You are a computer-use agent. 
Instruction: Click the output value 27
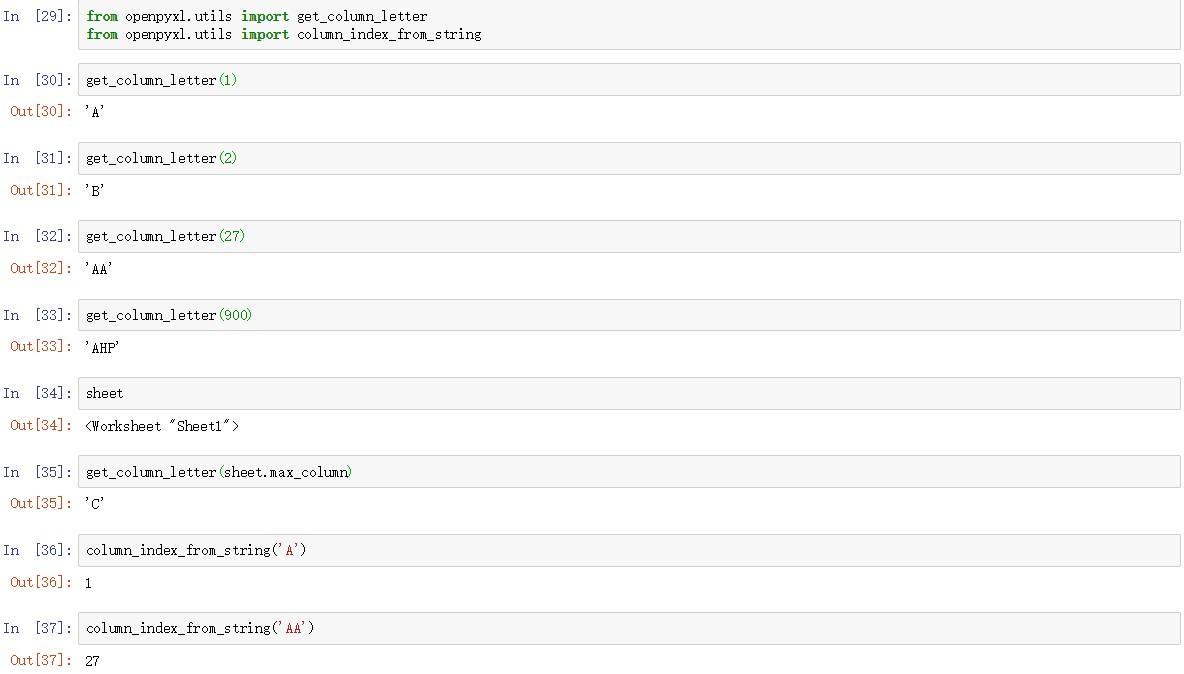tap(92, 661)
